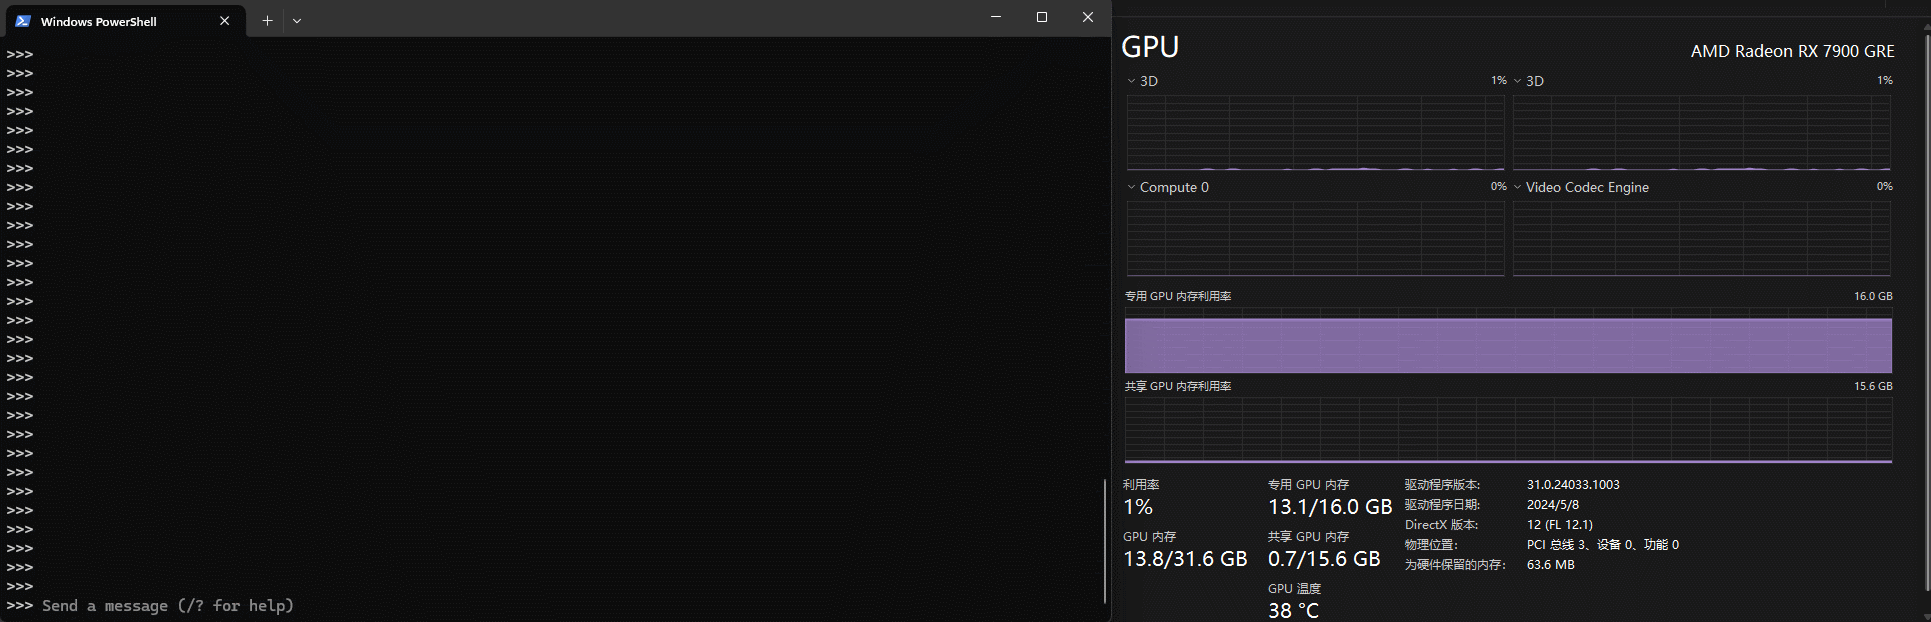Click the terminal's vertical scrollbar thumb
The height and width of the screenshot is (622, 1931).
point(1105,540)
